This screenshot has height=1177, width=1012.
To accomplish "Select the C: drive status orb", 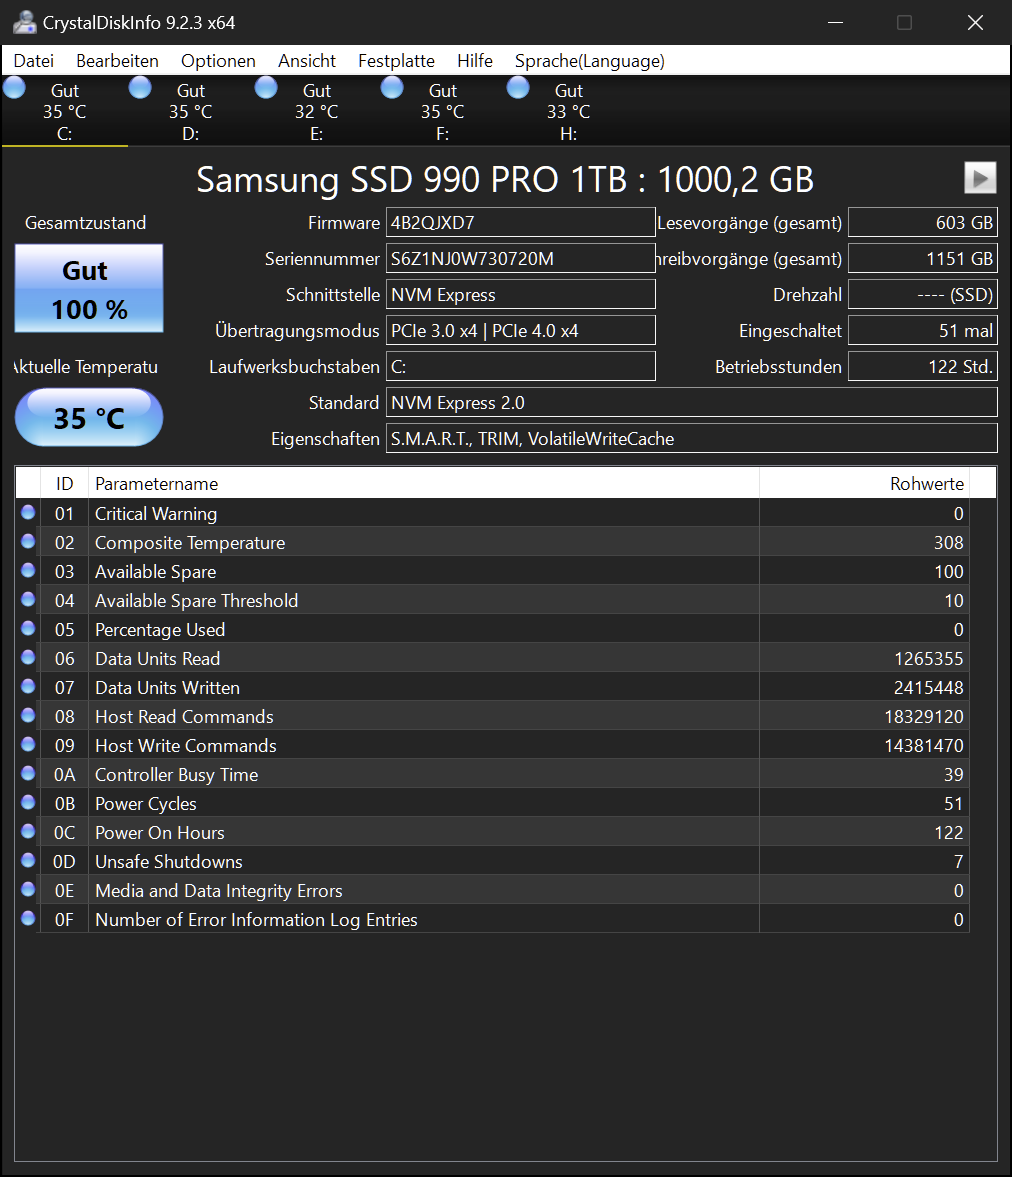I will tap(14, 88).
